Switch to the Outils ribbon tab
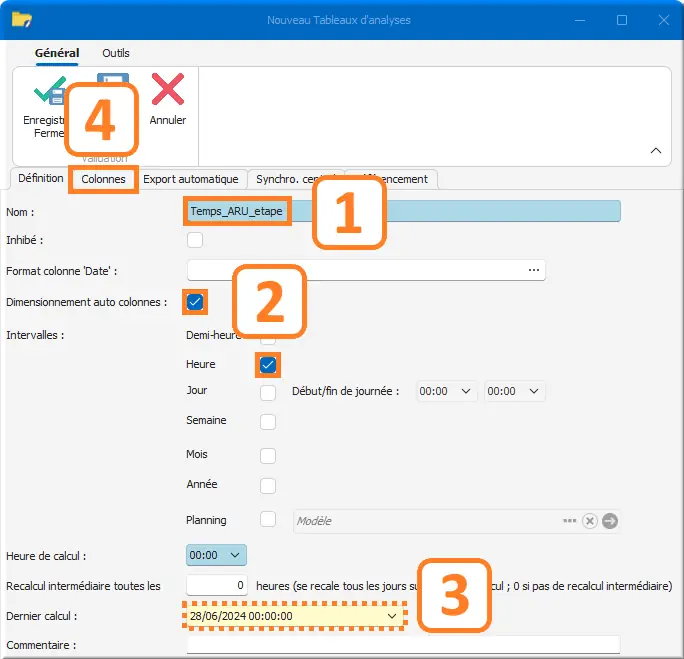 point(116,53)
